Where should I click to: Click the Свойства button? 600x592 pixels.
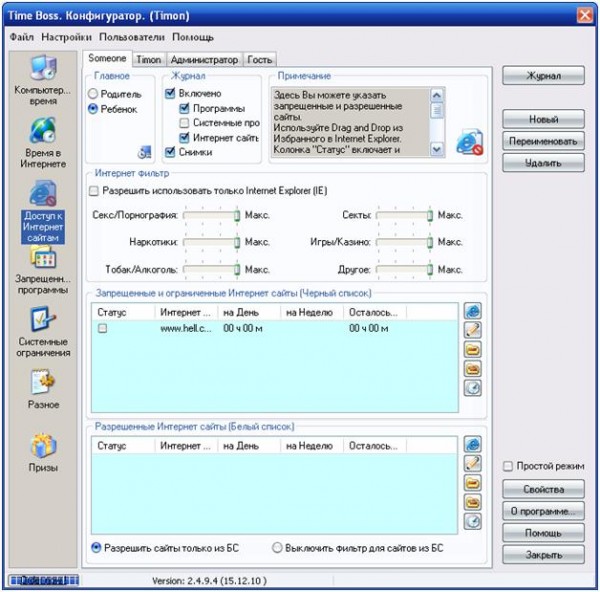point(543,489)
